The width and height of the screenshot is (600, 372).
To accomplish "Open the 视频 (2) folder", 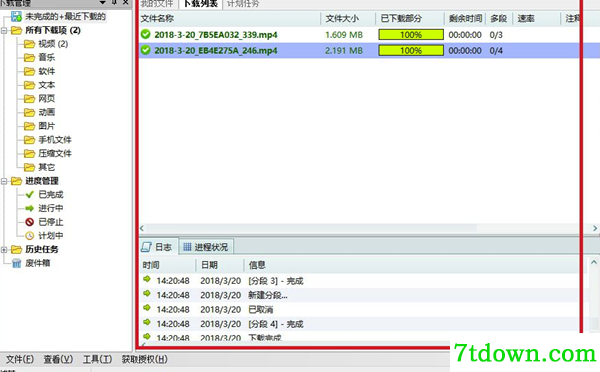I will coord(53,44).
